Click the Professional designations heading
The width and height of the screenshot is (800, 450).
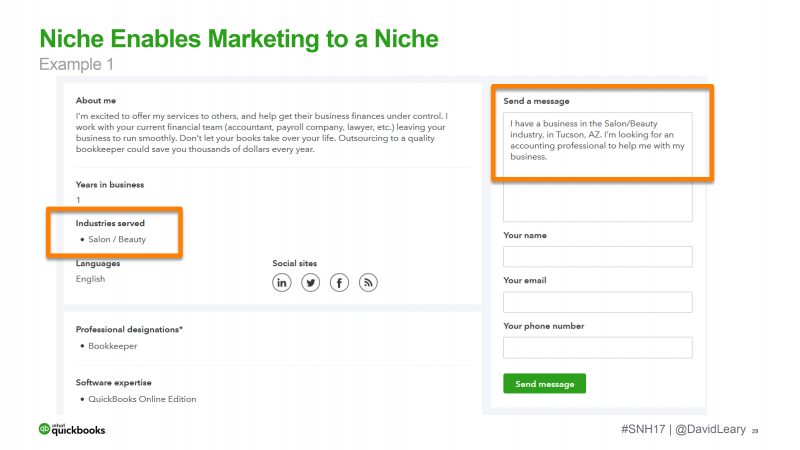tap(129, 329)
